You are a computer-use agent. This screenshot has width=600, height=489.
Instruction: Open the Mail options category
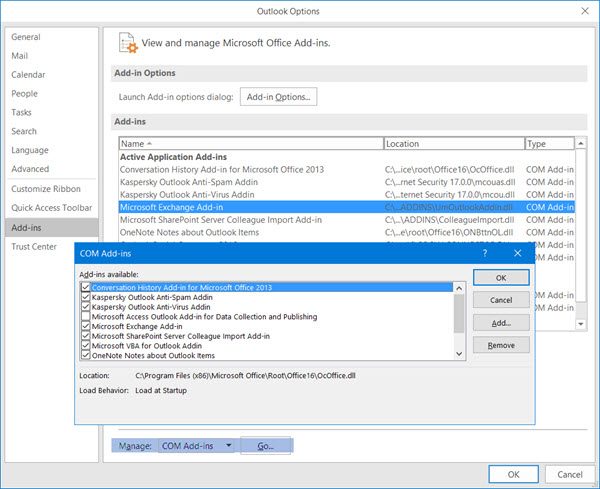(x=20, y=57)
